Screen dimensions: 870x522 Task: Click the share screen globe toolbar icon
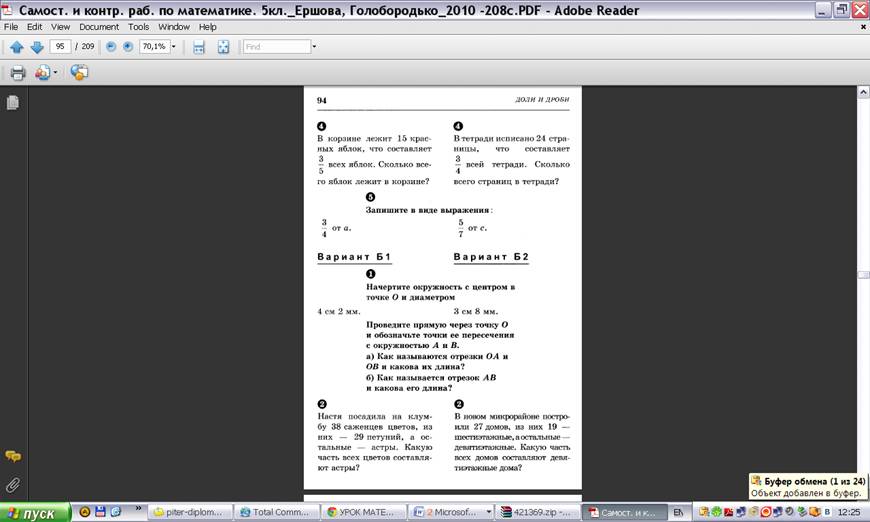tap(79, 72)
